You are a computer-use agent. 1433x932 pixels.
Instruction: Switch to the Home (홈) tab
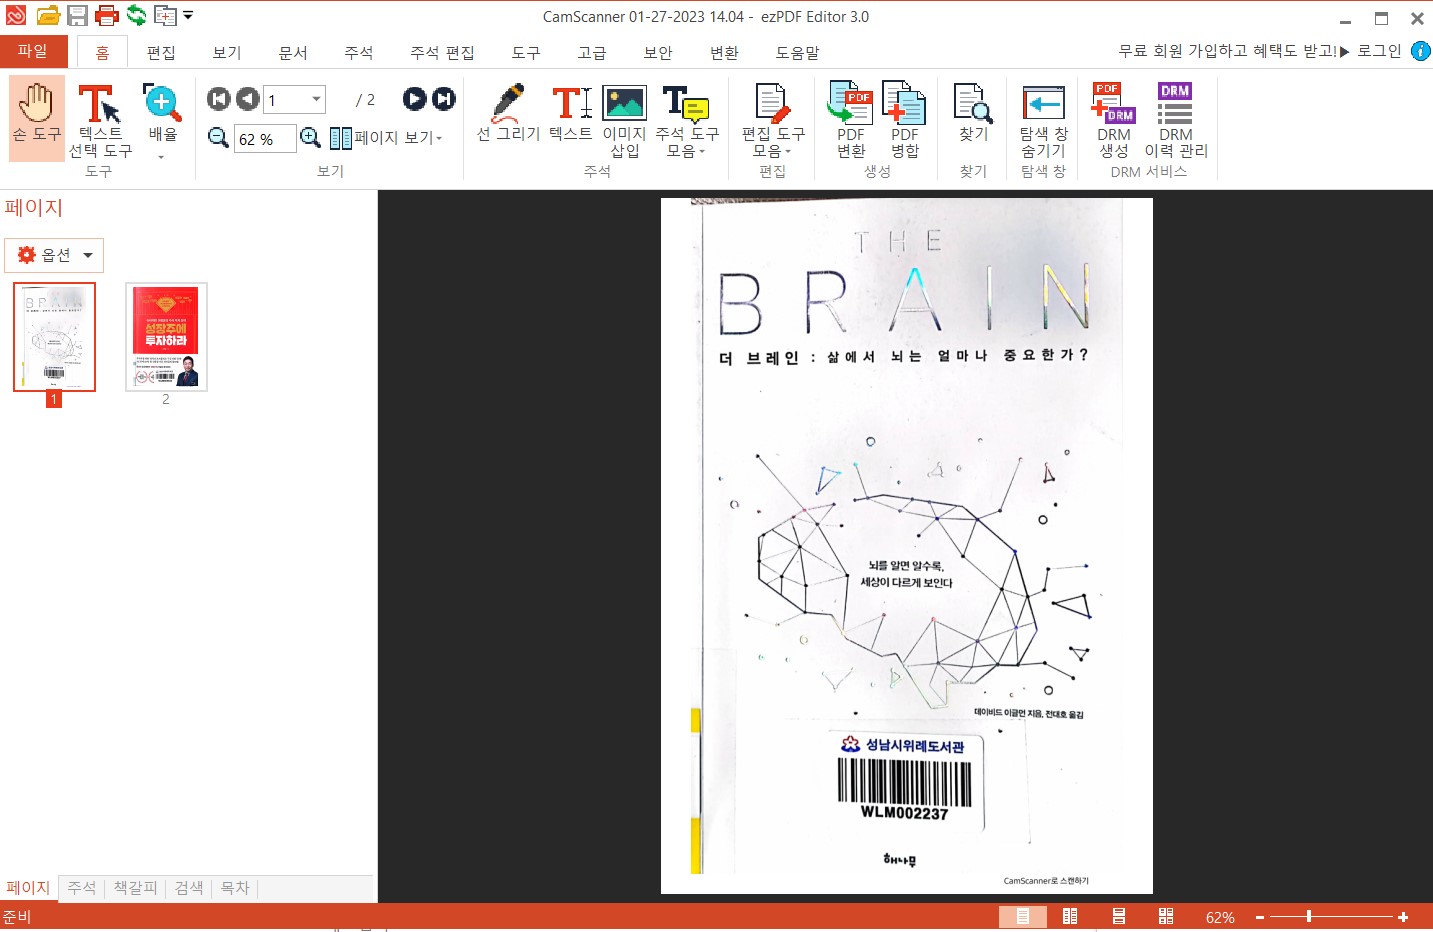click(x=102, y=52)
